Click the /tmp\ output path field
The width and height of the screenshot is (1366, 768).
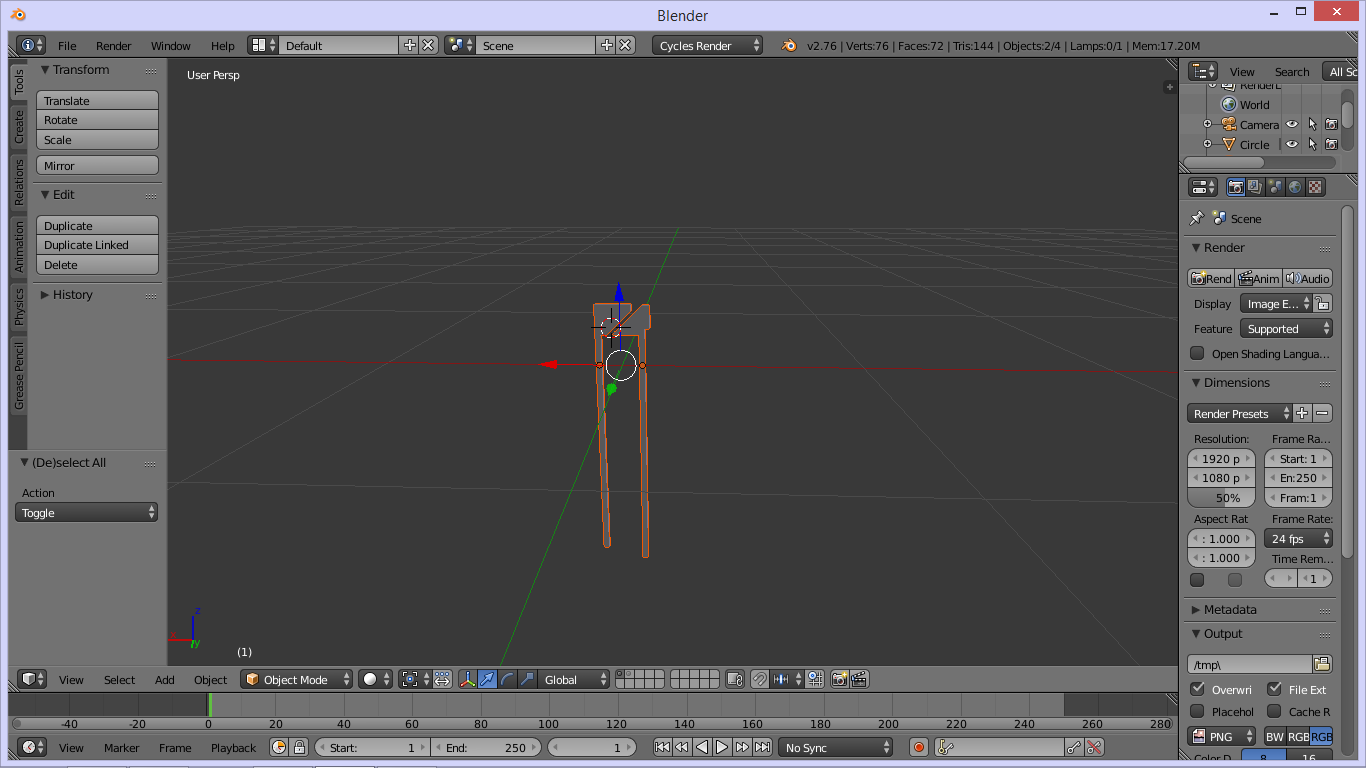coord(1250,664)
